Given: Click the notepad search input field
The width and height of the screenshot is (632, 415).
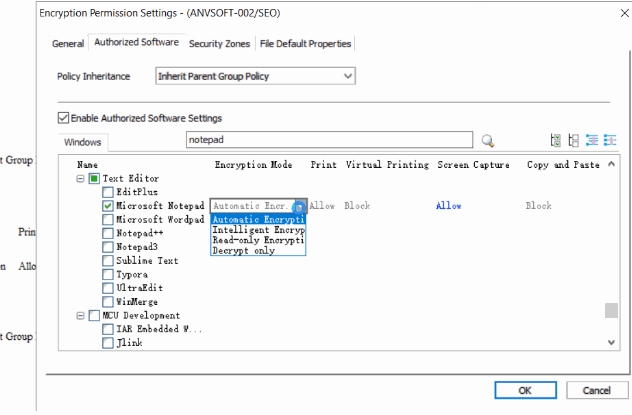Looking at the screenshot, I should [x=329, y=140].
